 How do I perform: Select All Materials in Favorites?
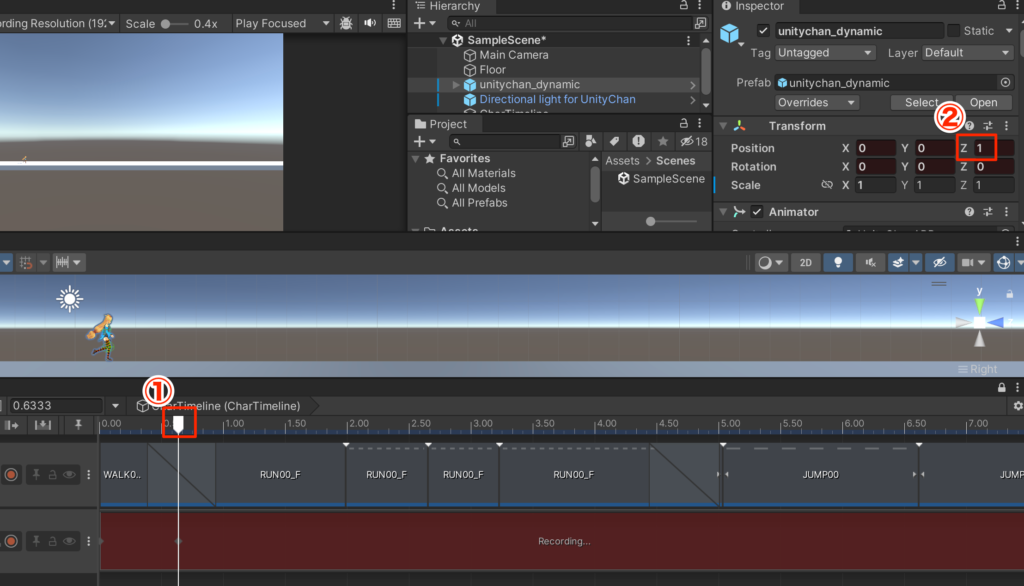click(483, 174)
